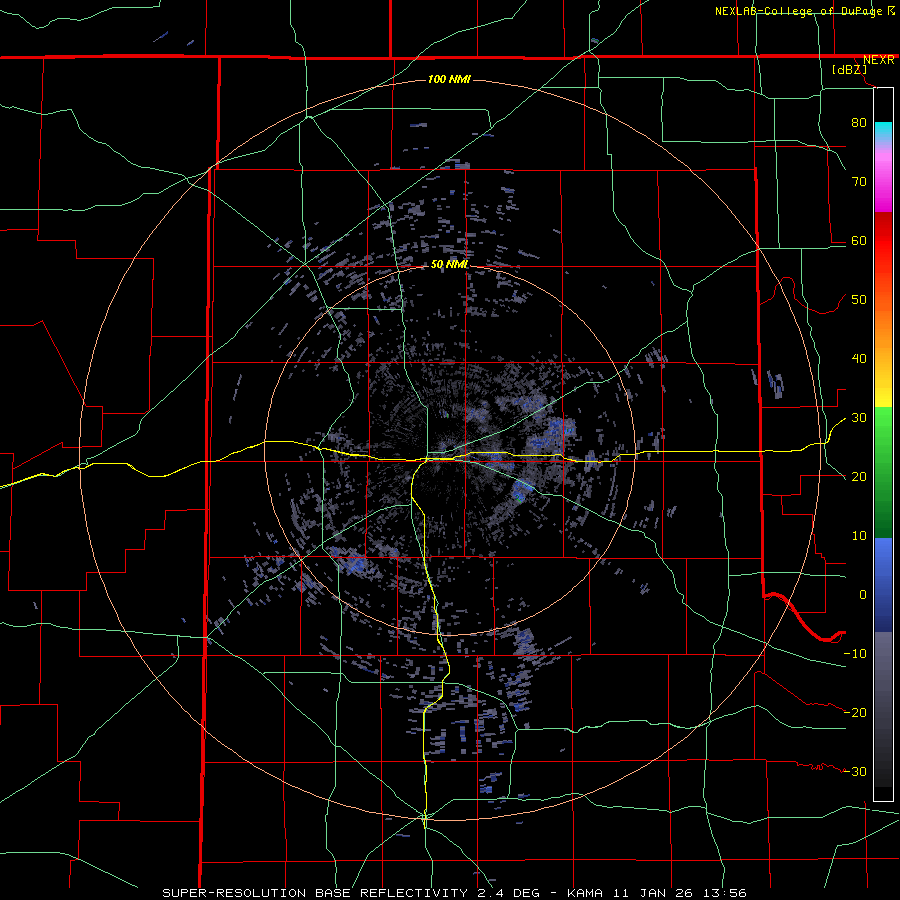900x900 pixels.
Task: Click the 70 value on the dBZ scale
Action: click(x=859, y=181)
